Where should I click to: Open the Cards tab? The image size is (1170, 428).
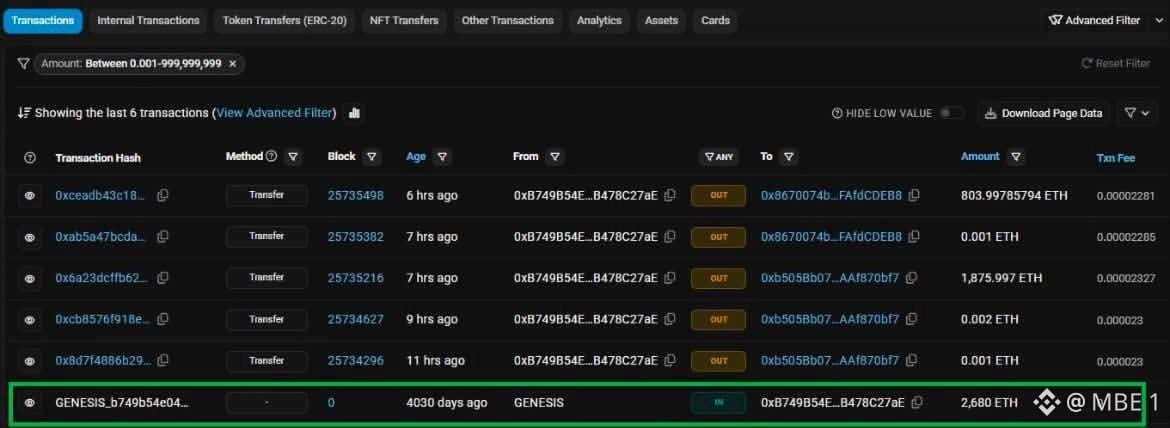(716, 20)
